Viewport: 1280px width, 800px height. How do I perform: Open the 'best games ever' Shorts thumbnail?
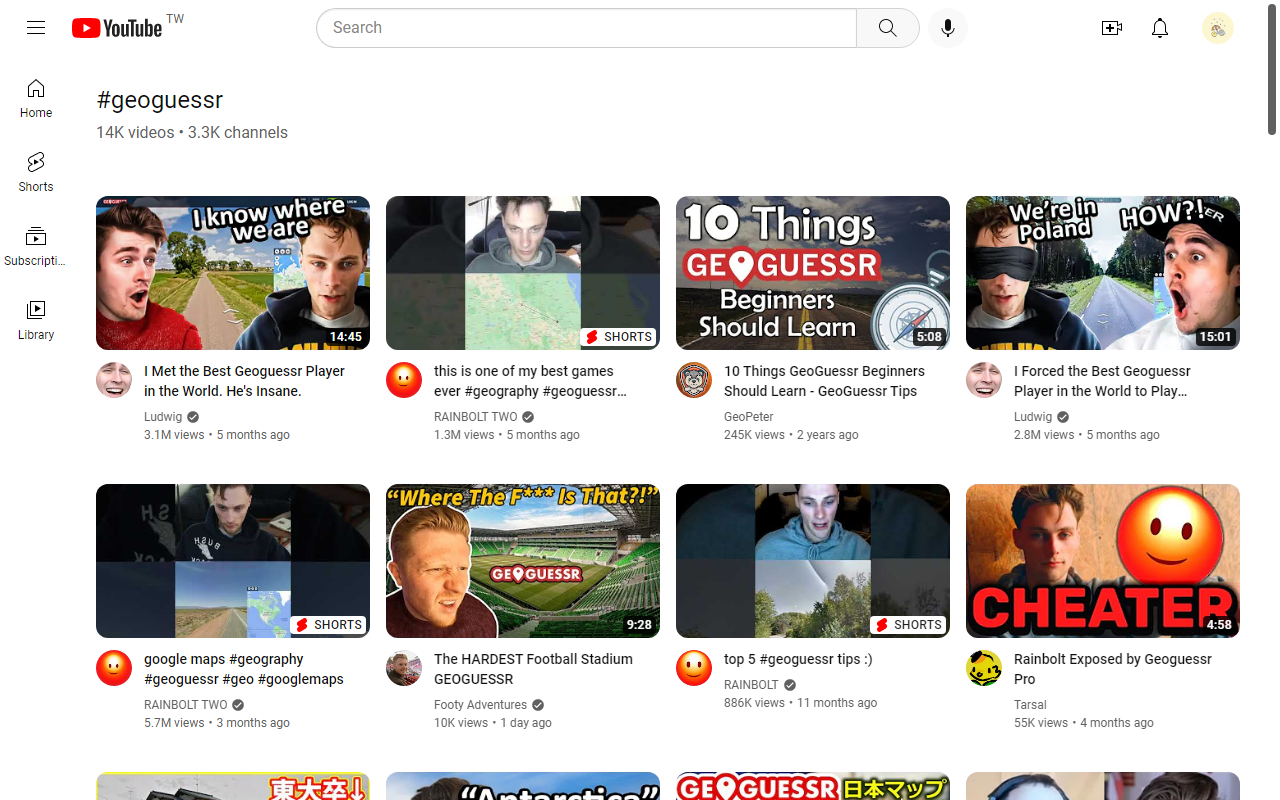[x=523, y=273]
